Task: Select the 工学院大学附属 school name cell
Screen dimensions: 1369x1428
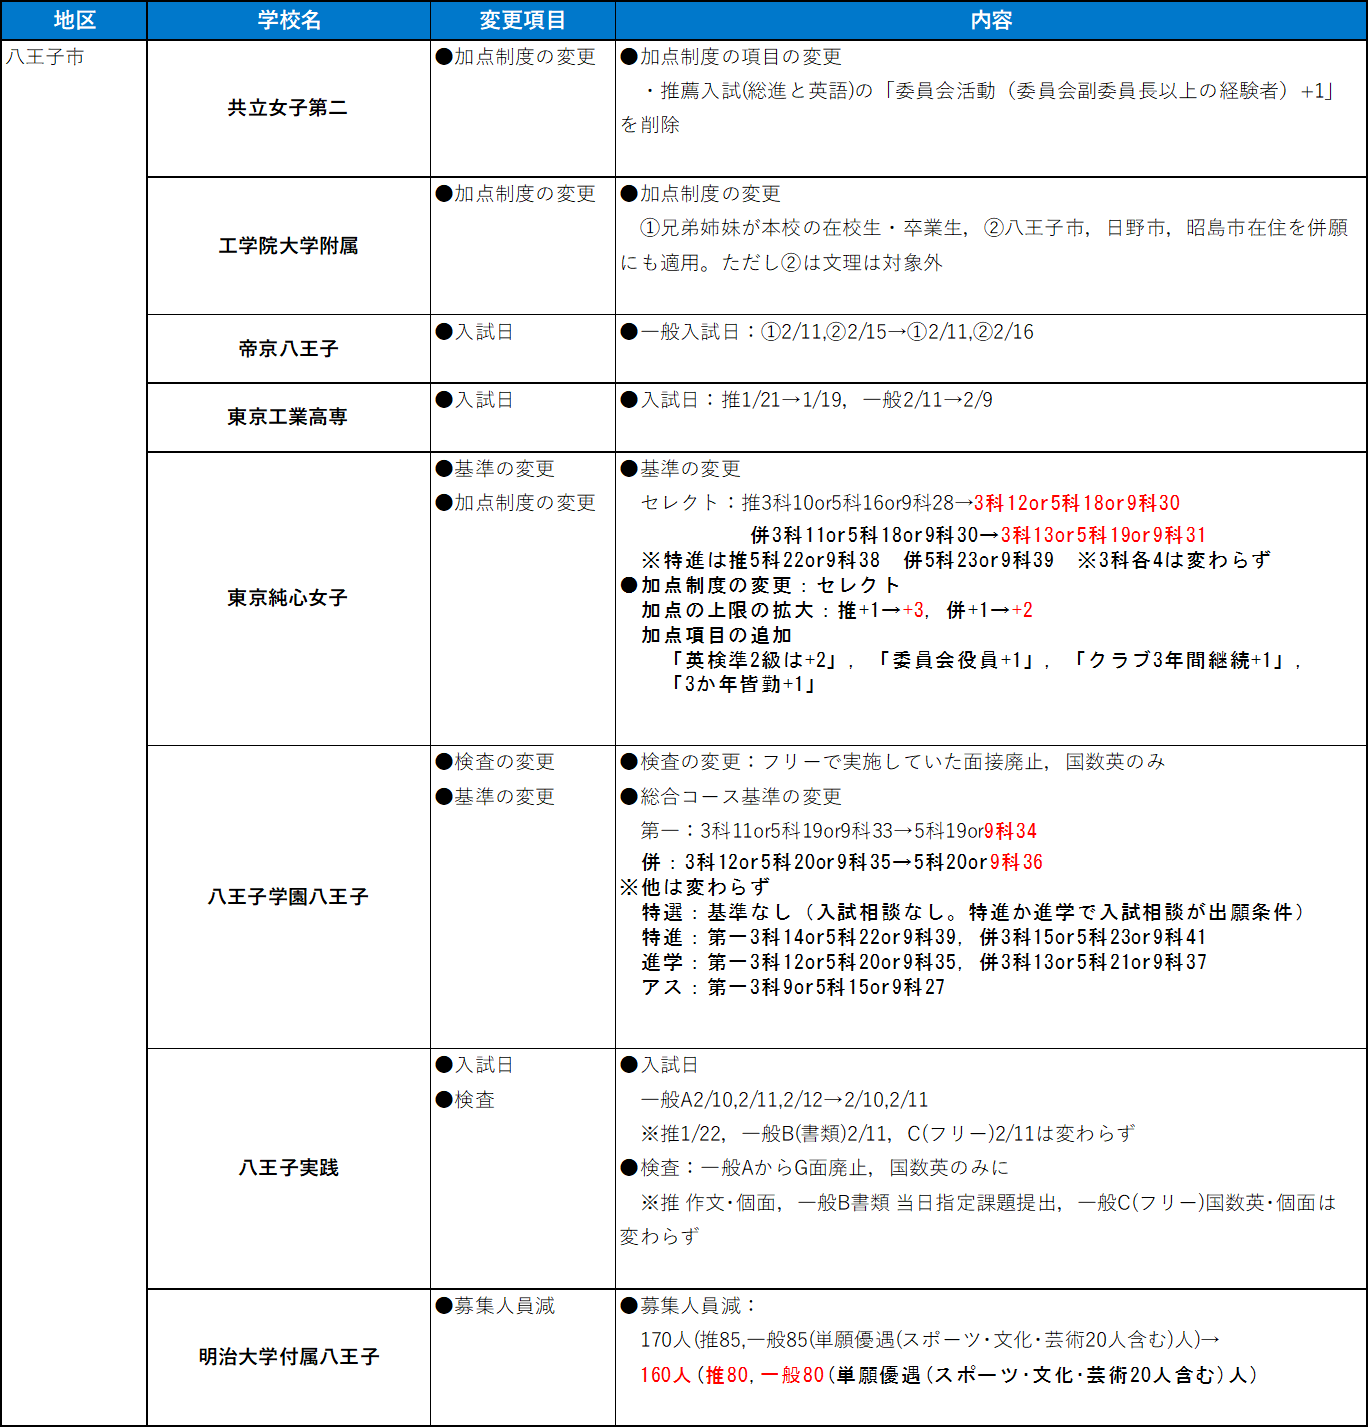Action: (289, 246)
